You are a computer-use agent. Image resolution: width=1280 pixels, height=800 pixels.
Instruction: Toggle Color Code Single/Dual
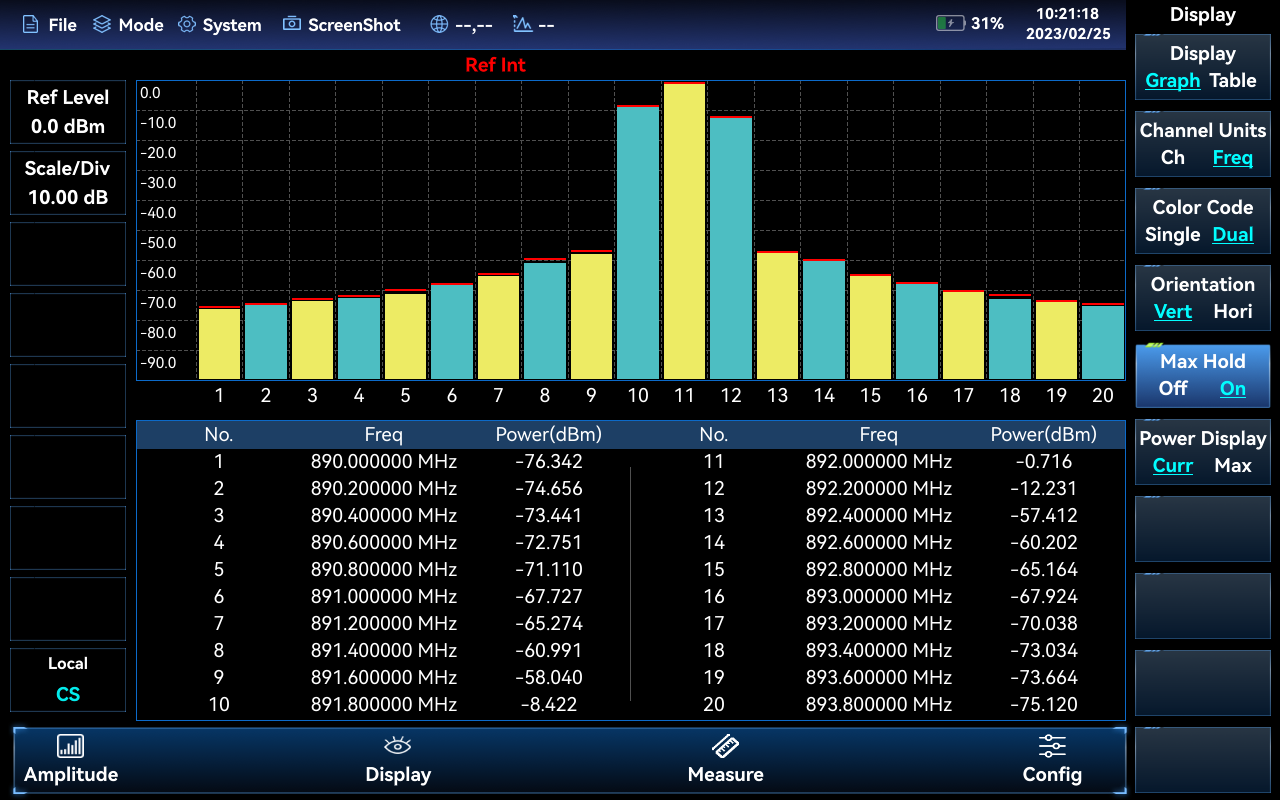point(1202,221)
